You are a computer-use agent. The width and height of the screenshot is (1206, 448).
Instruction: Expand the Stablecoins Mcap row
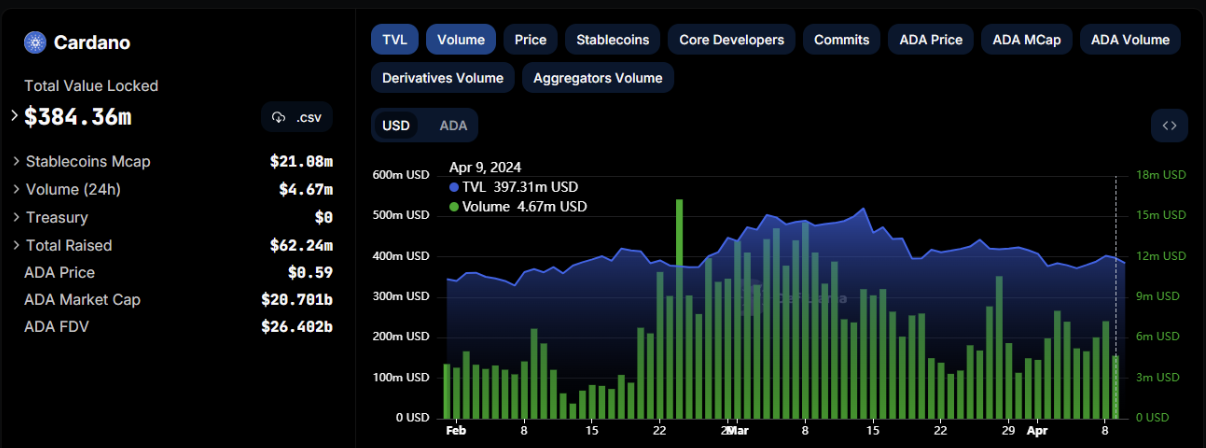[17, 161]
